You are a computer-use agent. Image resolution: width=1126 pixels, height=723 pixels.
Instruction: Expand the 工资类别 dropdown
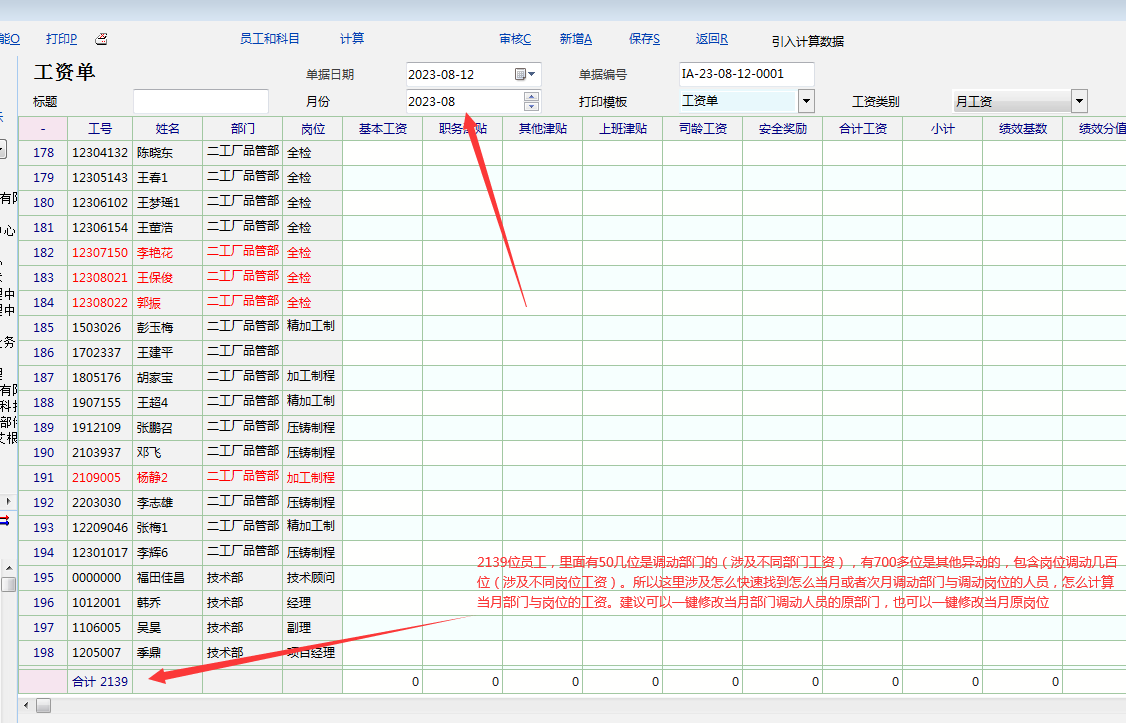coord(1079,101)
